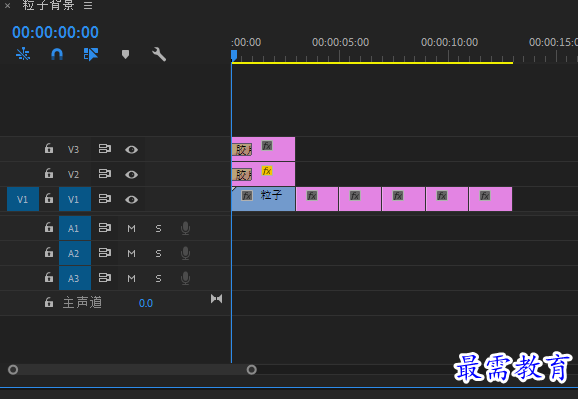Toggle sync lock for A3
The width and height of the screenshot is (578, 399).
point(105,278)
